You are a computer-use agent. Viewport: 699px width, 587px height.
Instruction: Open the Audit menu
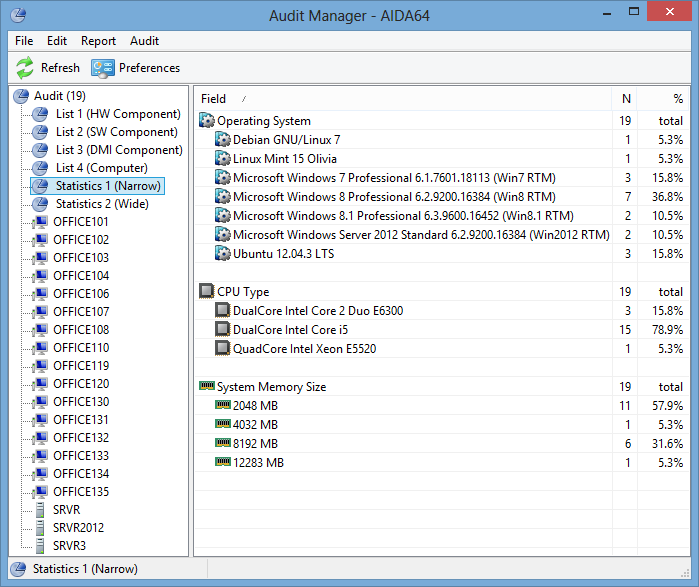point(144,41)
